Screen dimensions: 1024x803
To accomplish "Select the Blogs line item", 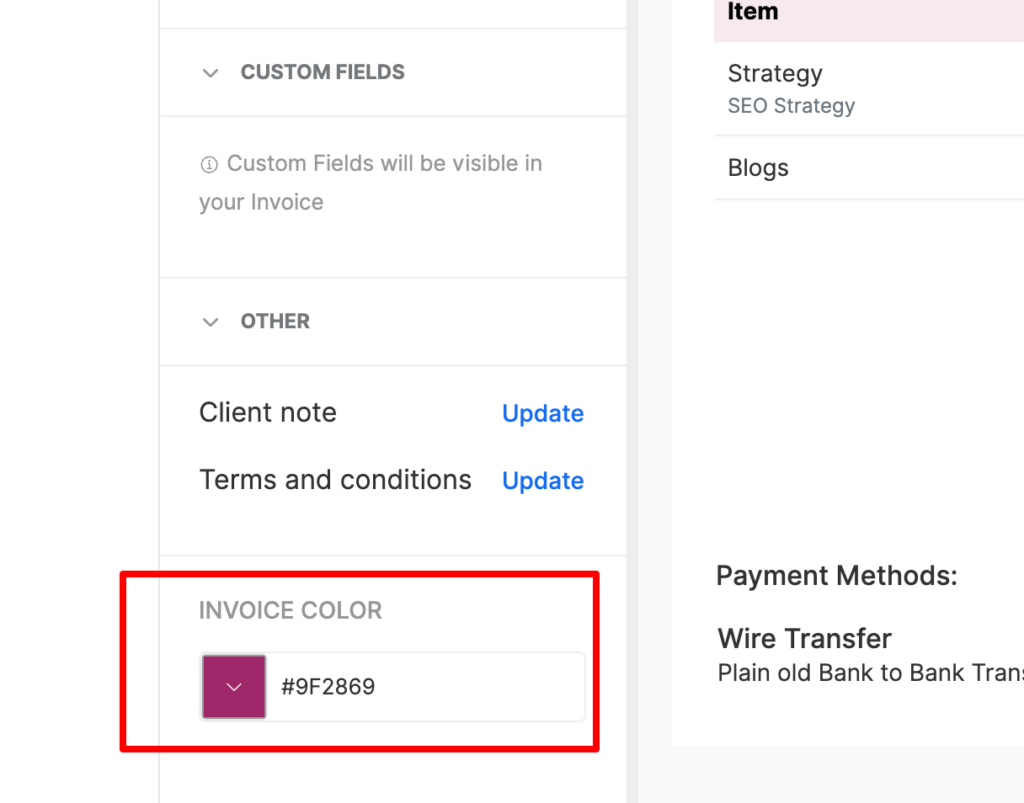I will click(x=757, y=168).
